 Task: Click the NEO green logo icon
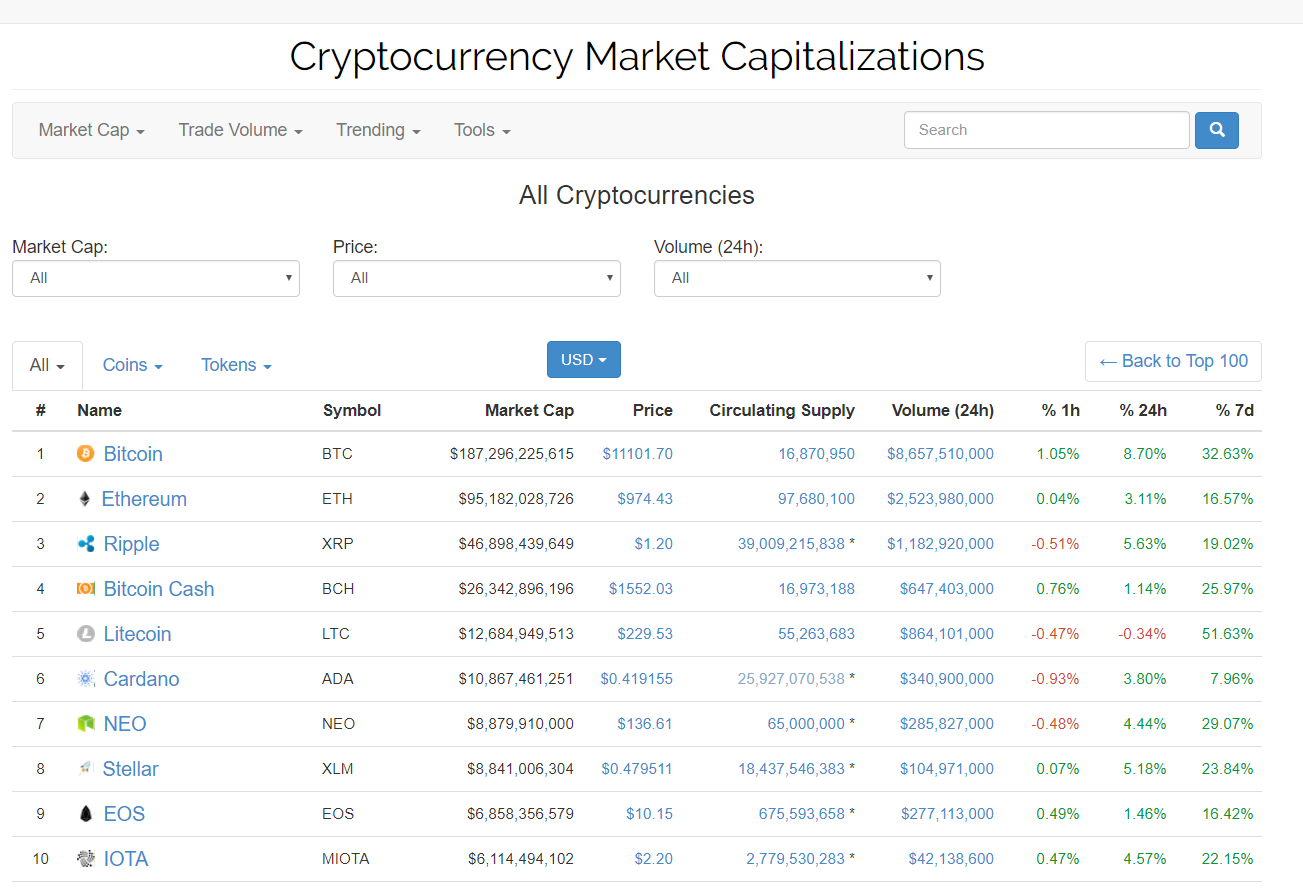click(86, 724)
